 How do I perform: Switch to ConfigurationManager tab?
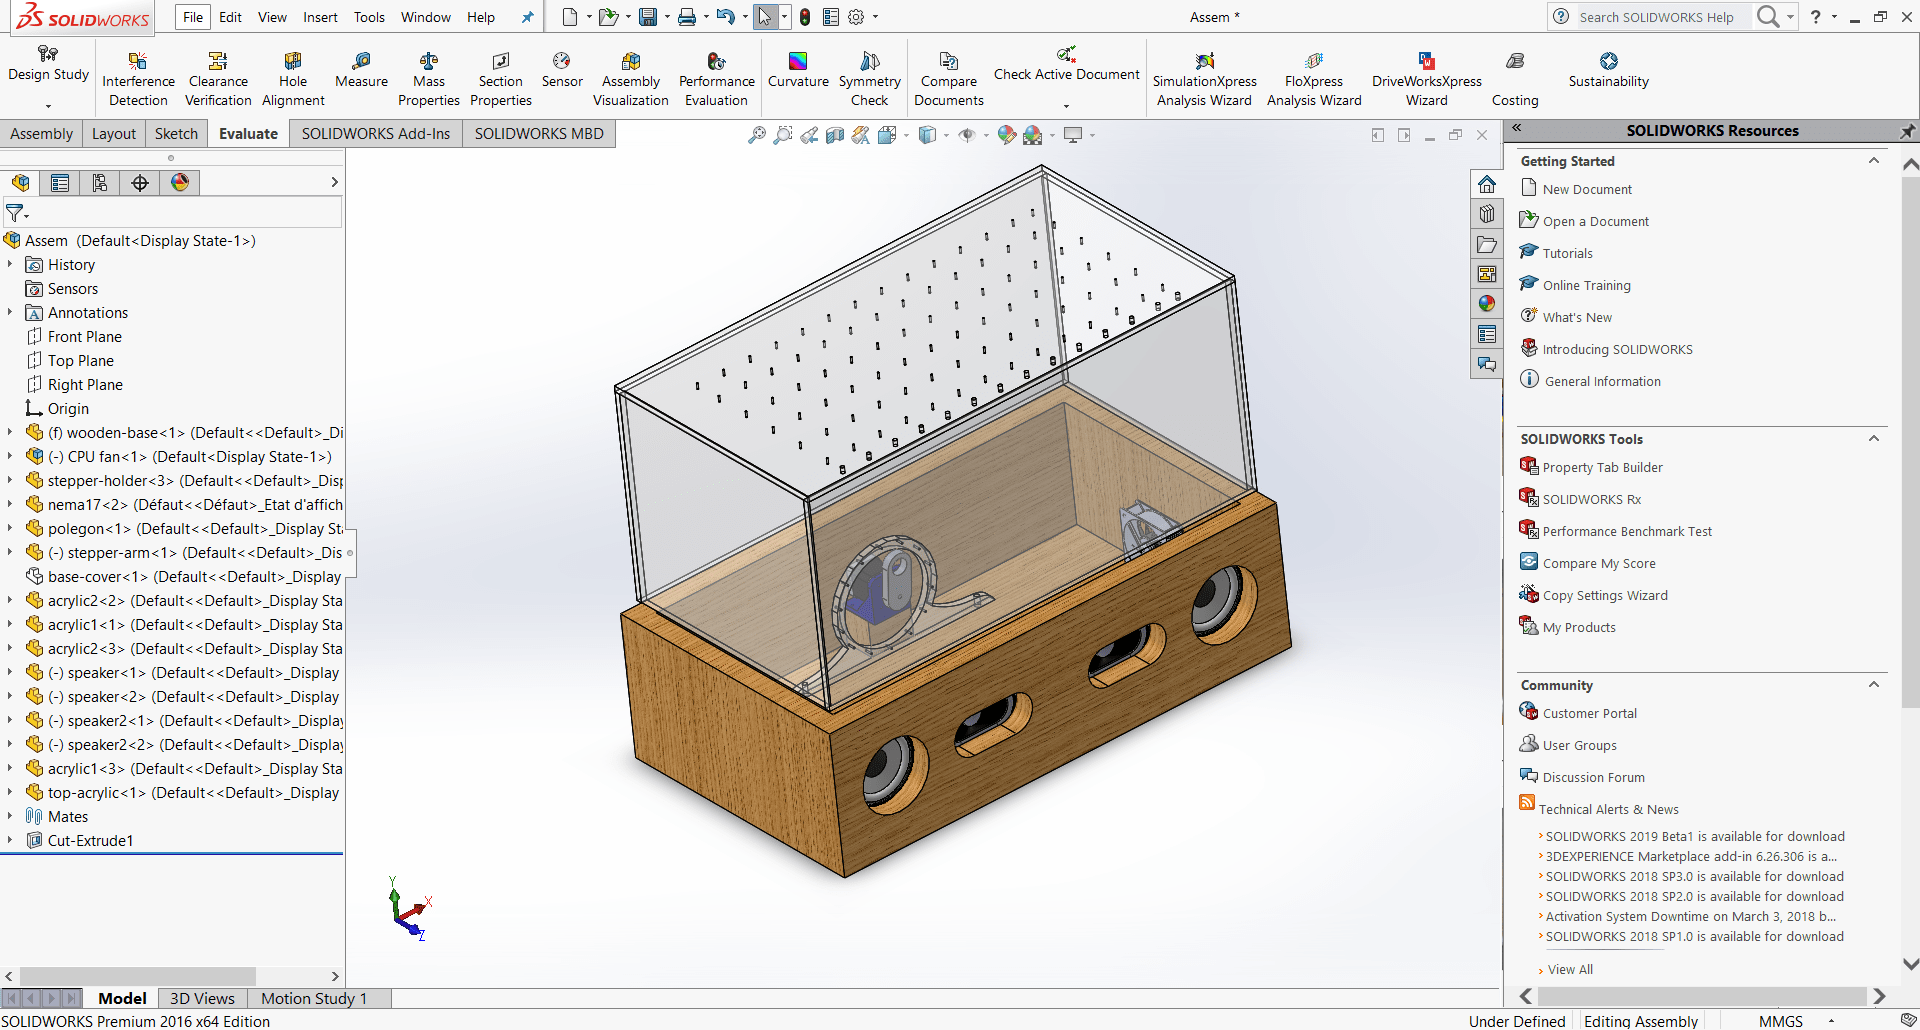100,182
